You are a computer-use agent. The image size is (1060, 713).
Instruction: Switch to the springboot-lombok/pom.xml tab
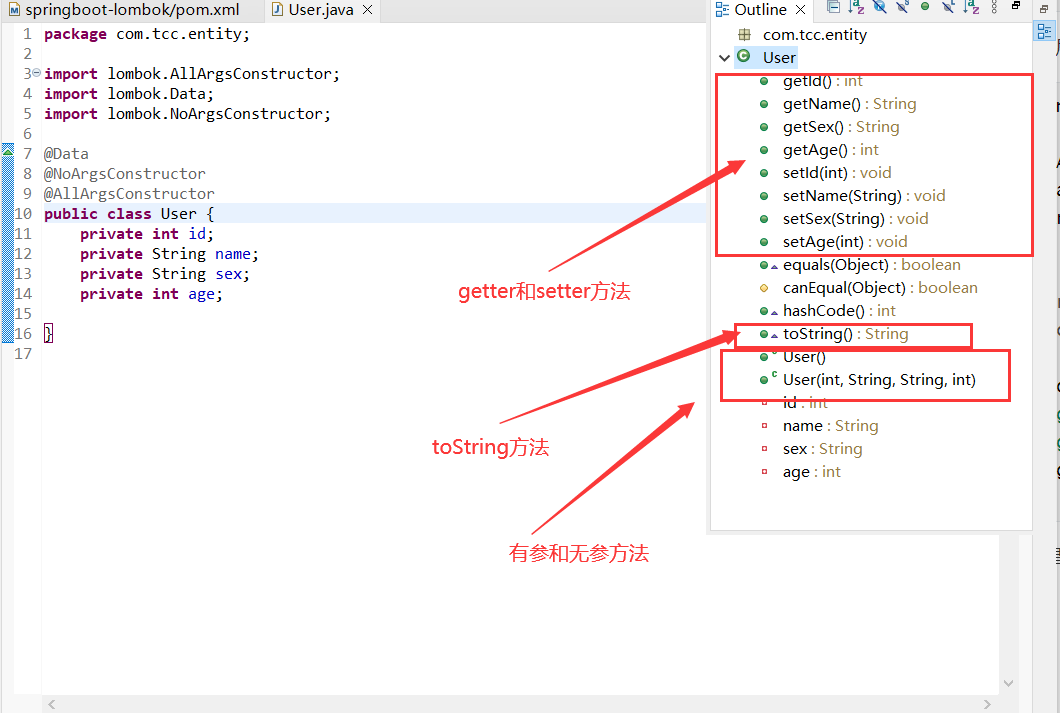coord(124,9)
